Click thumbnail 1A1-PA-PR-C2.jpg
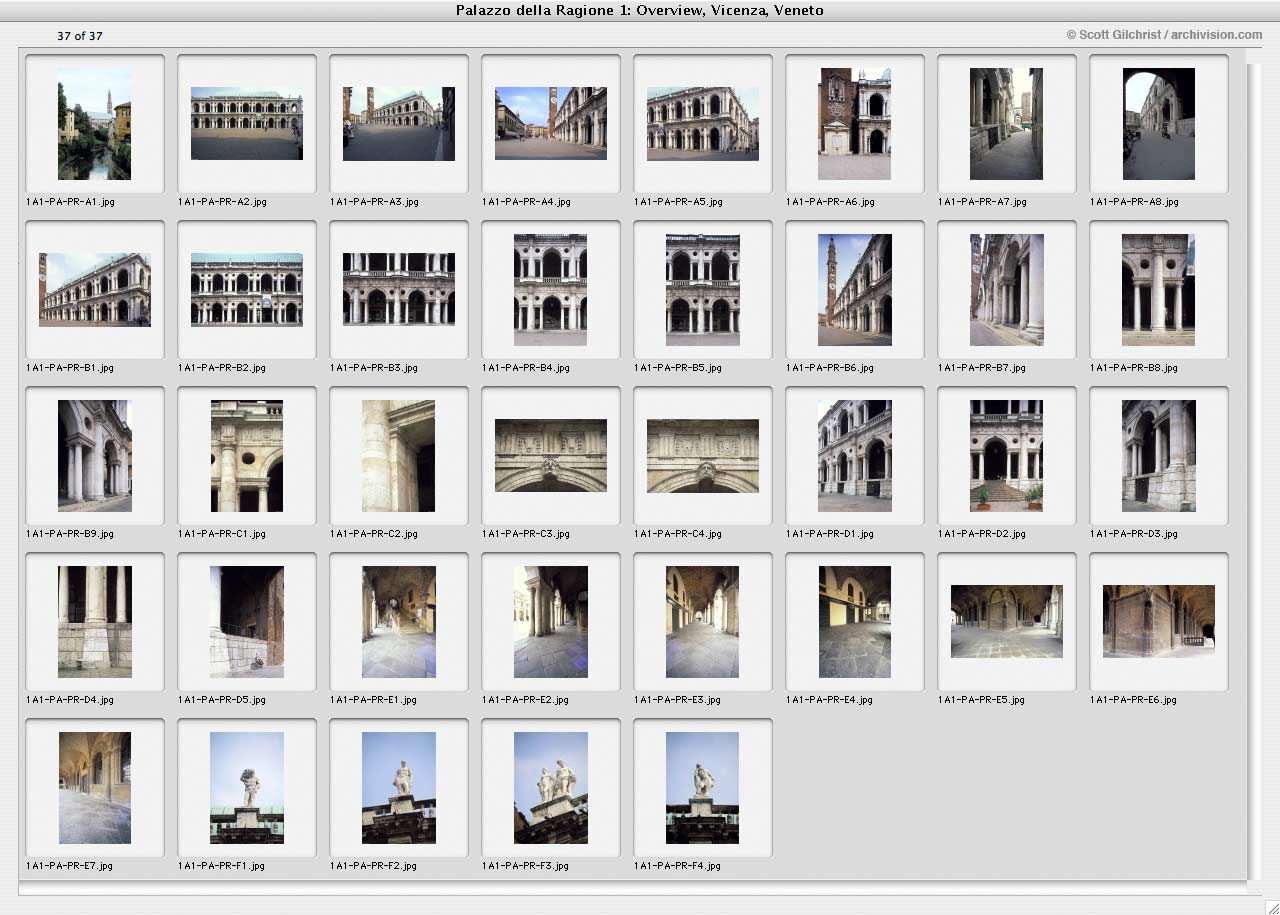The height and width of the screenshot is (915, 1280). pos(399,456)
